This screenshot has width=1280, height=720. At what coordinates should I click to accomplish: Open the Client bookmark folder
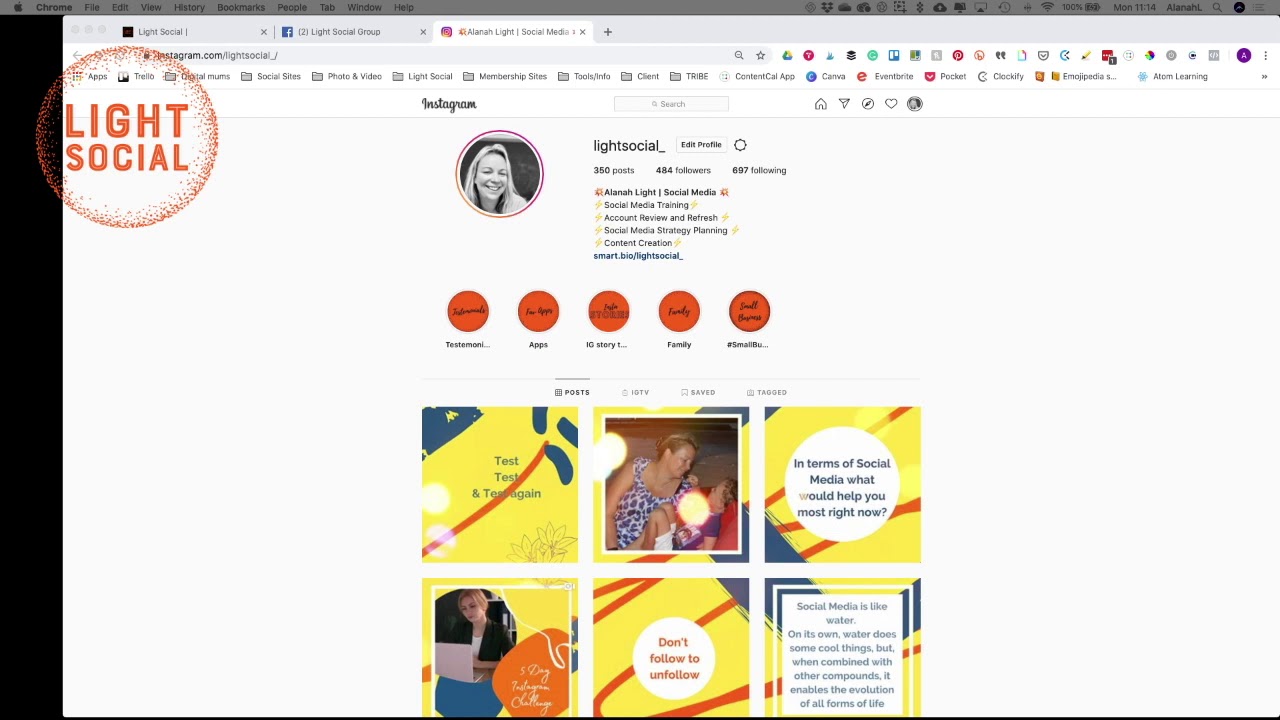(640, 77)
